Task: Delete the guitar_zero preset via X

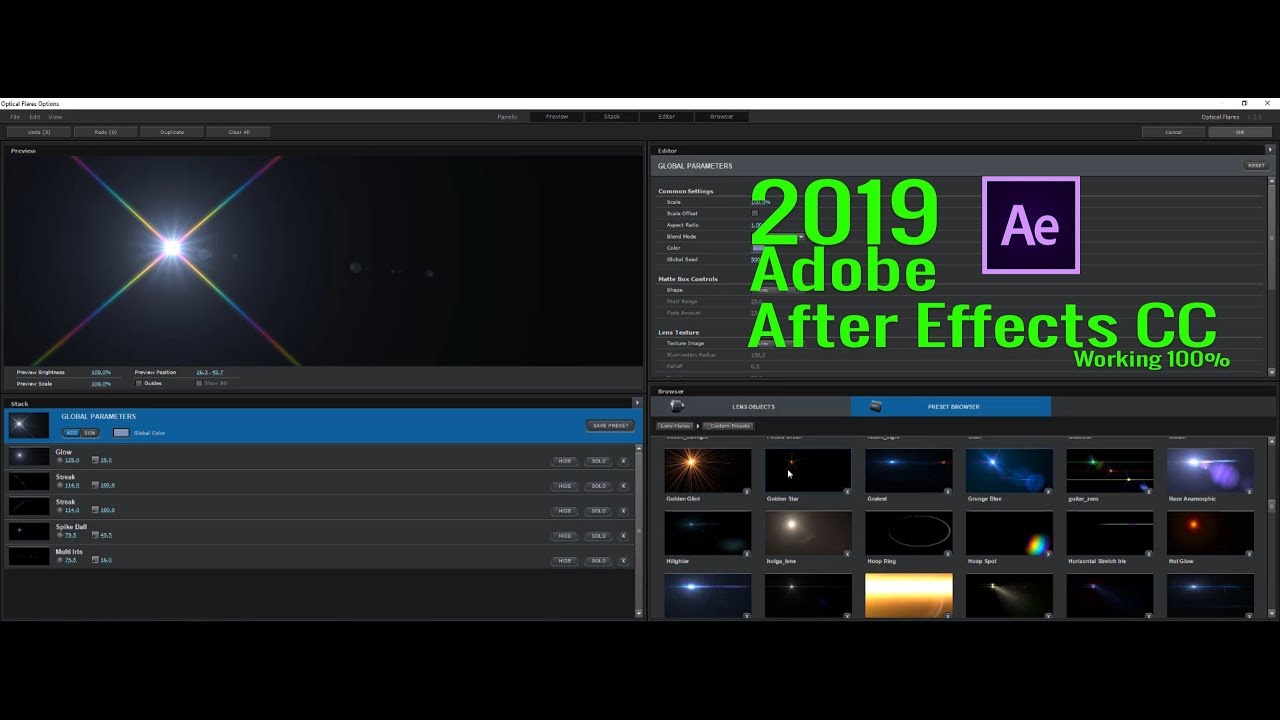Action: tap(1148, 491)
